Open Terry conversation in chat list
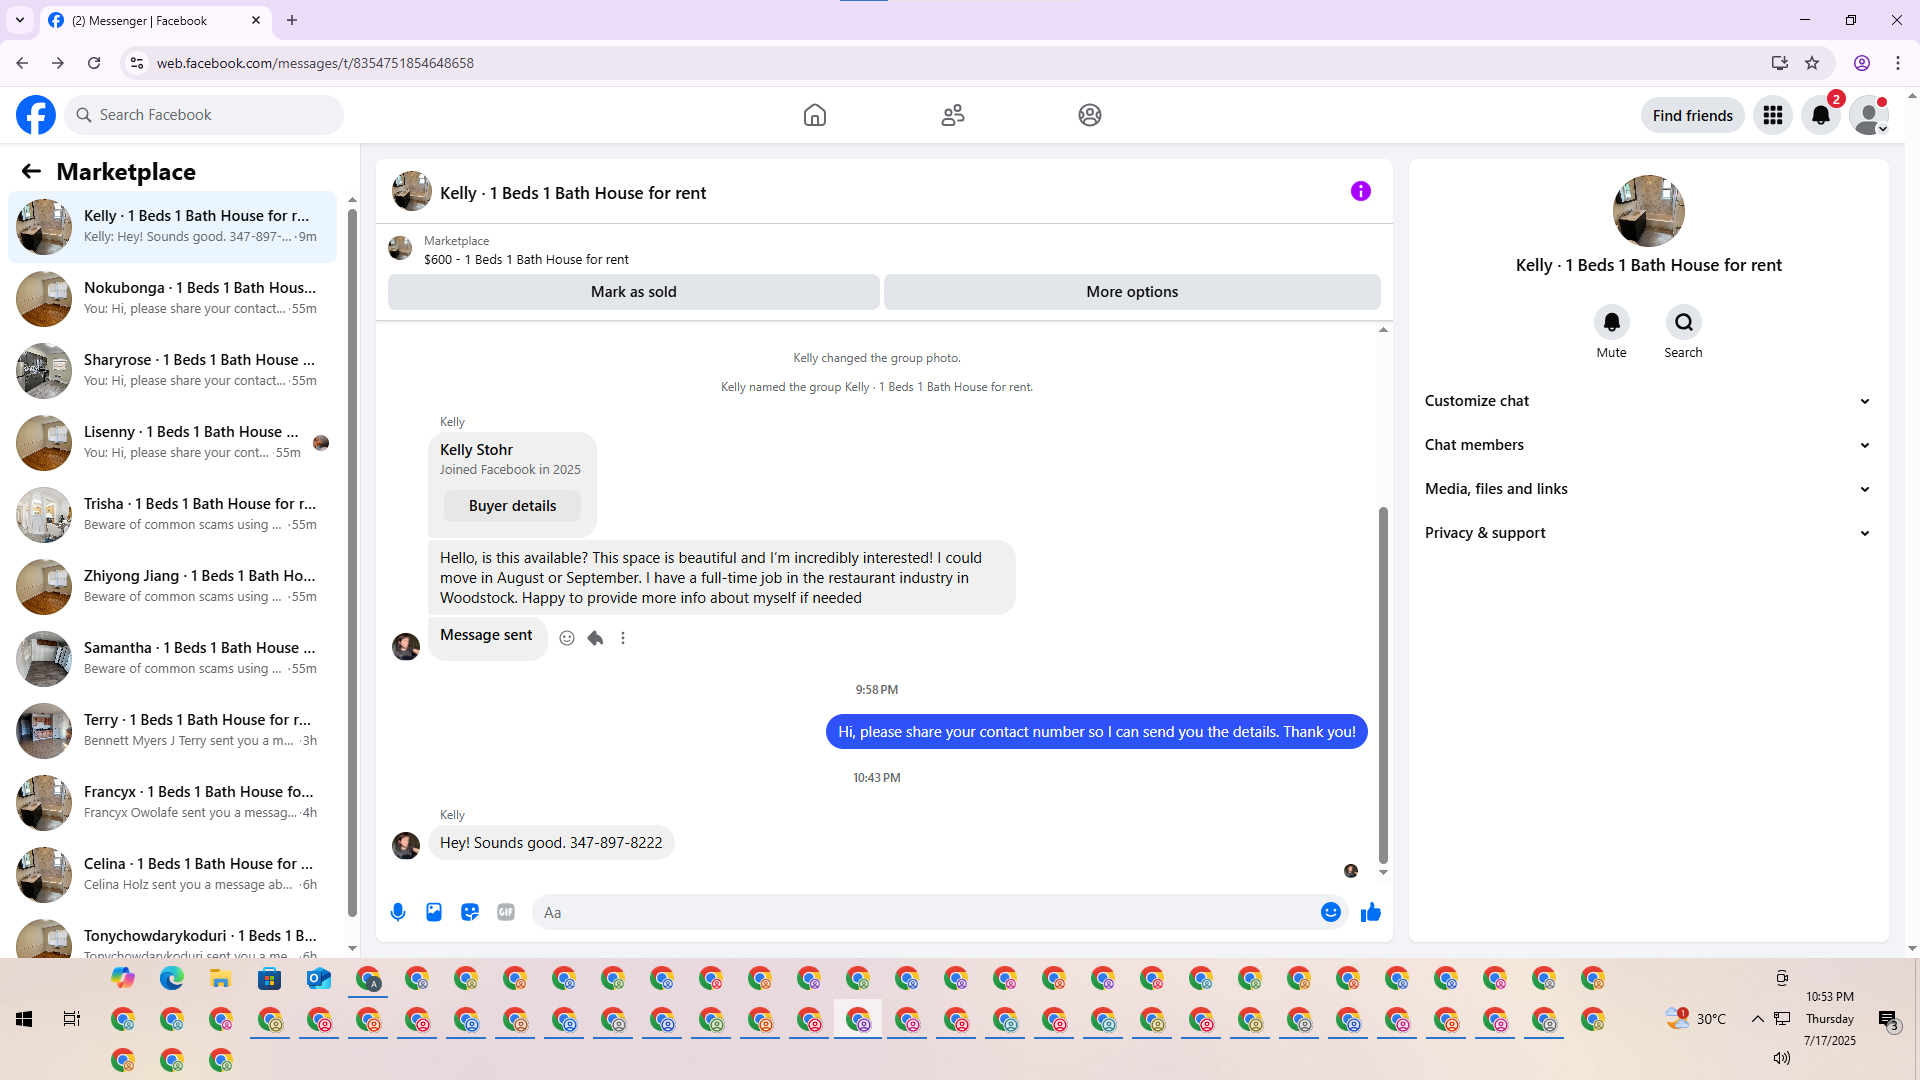 (x=173, y=731)
